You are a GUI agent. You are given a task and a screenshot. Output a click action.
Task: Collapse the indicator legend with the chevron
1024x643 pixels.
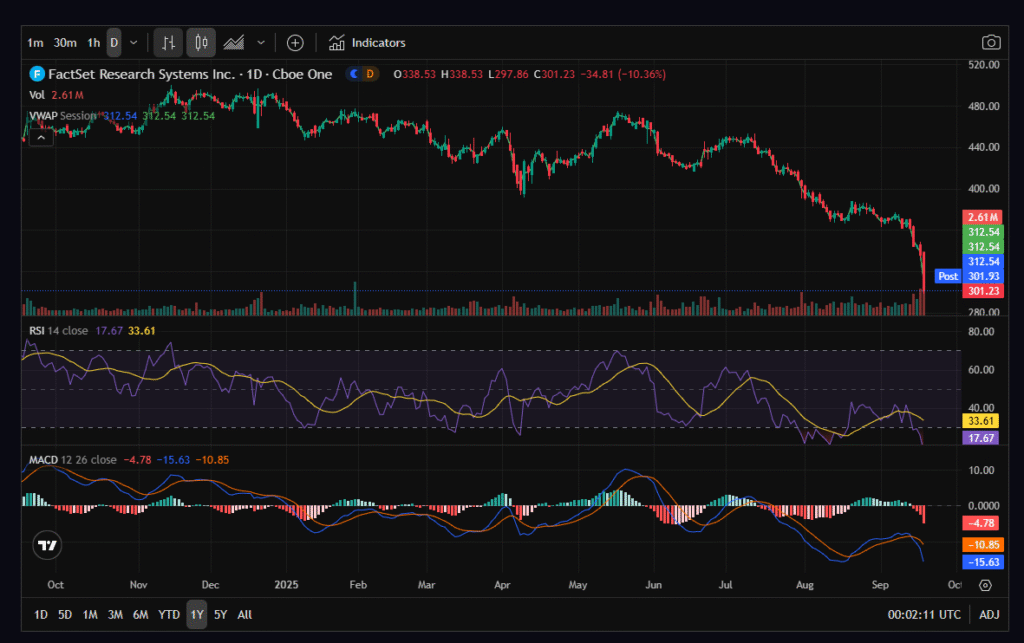40,136
